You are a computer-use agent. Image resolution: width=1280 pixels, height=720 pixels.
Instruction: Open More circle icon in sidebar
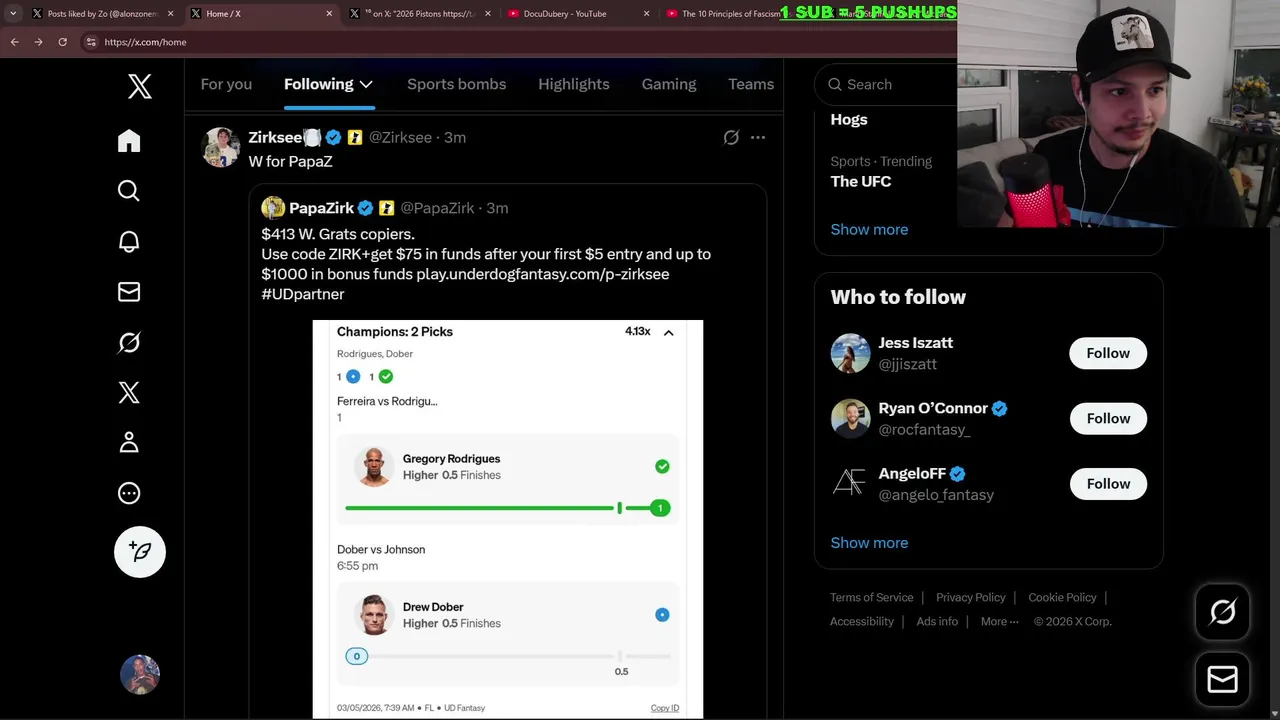tap(129, 493)
